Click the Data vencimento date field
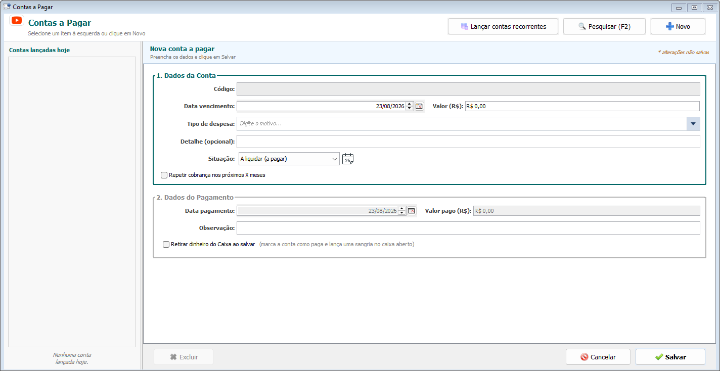 (321, 106)
